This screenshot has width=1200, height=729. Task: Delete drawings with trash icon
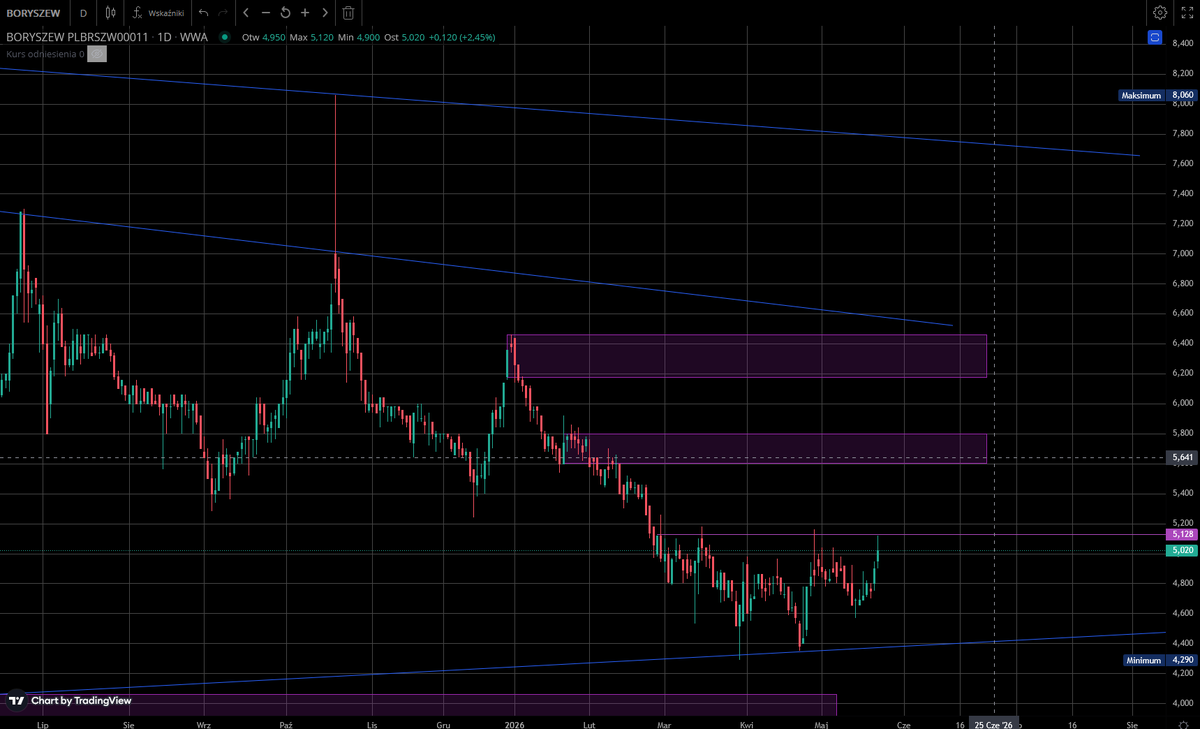pyautogui.click(x=348, y=13)
